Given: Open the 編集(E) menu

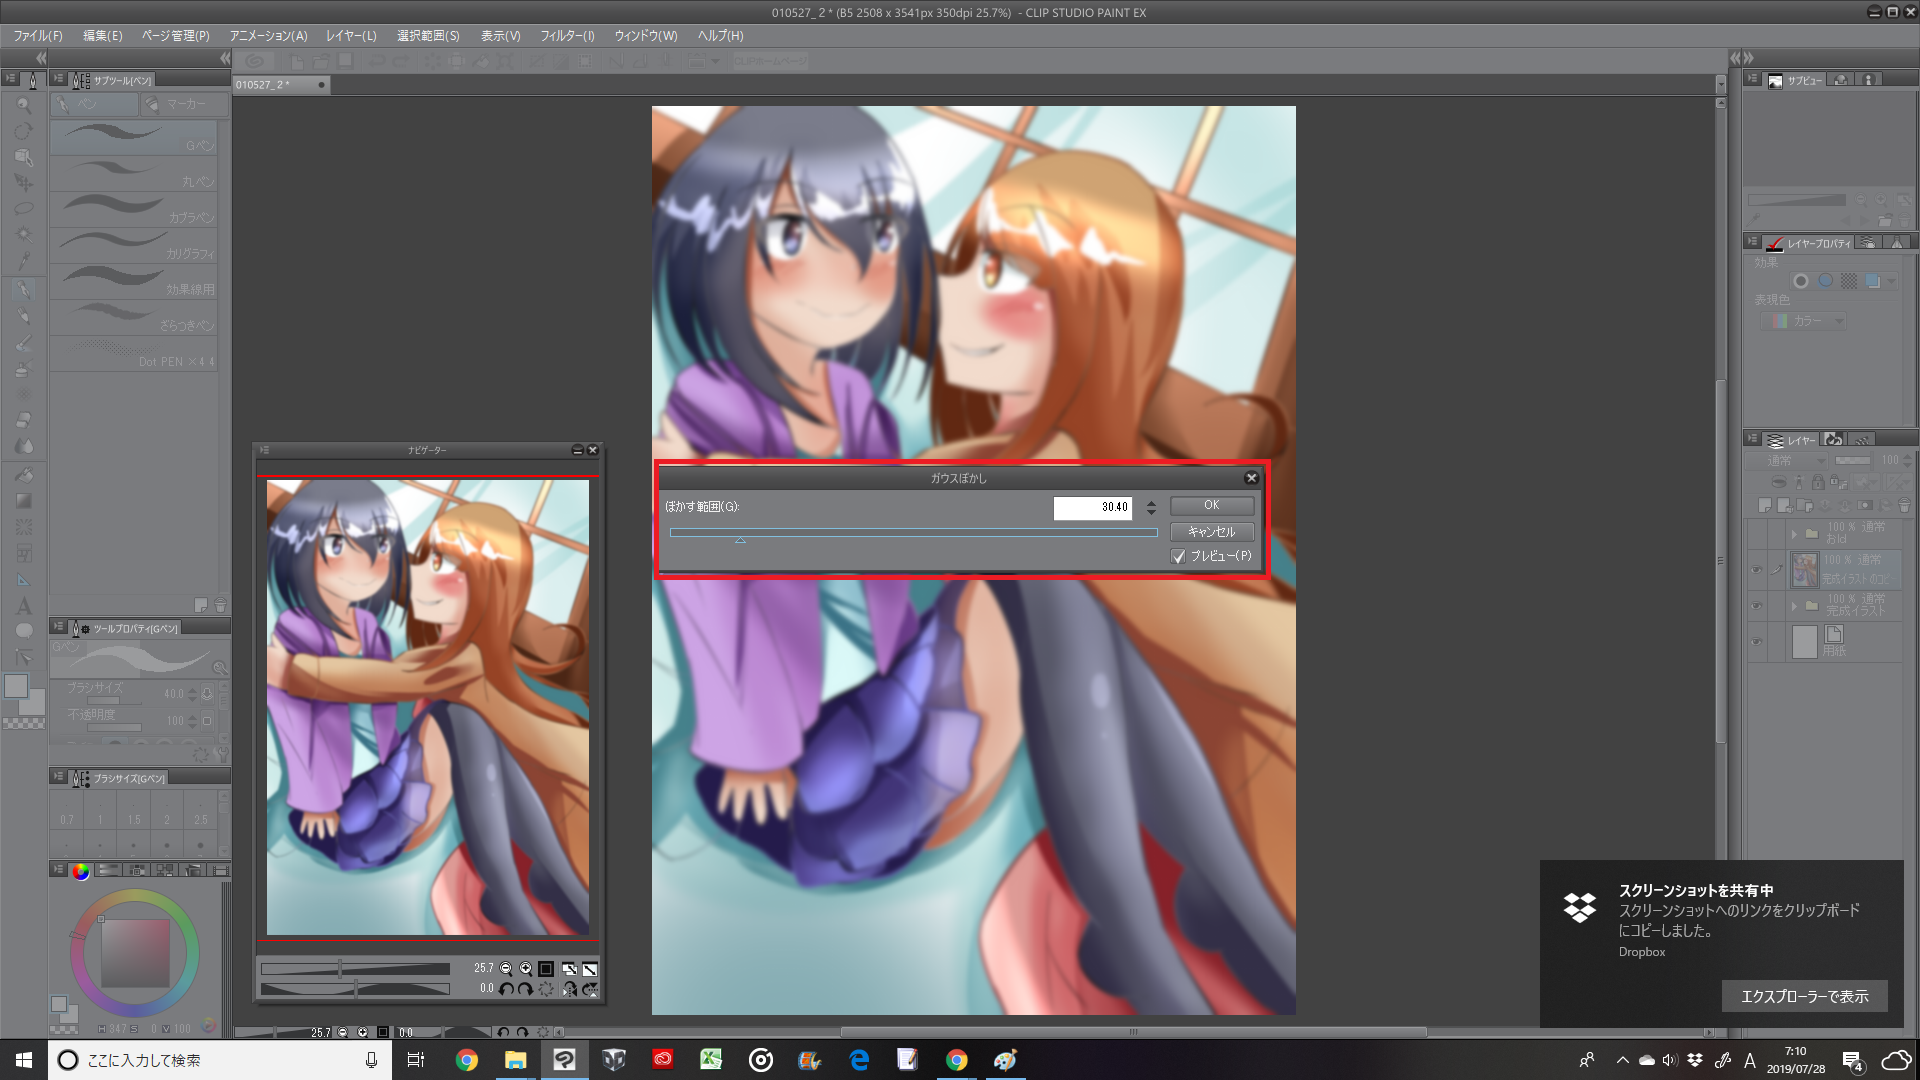Looking at the screenshot, I should click(x=103, y=35).
